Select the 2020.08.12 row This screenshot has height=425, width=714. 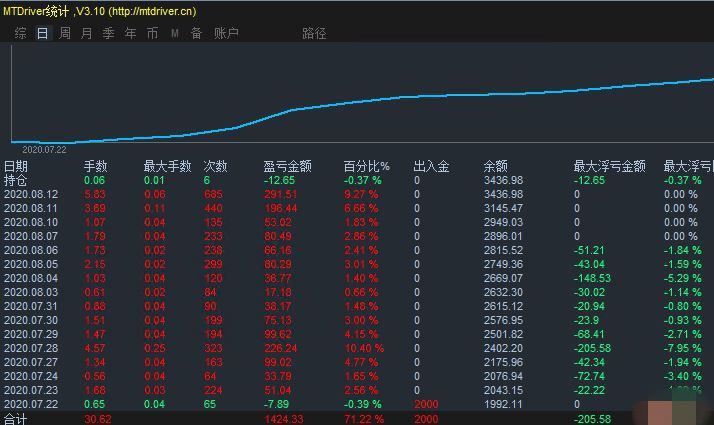point(357,195)
